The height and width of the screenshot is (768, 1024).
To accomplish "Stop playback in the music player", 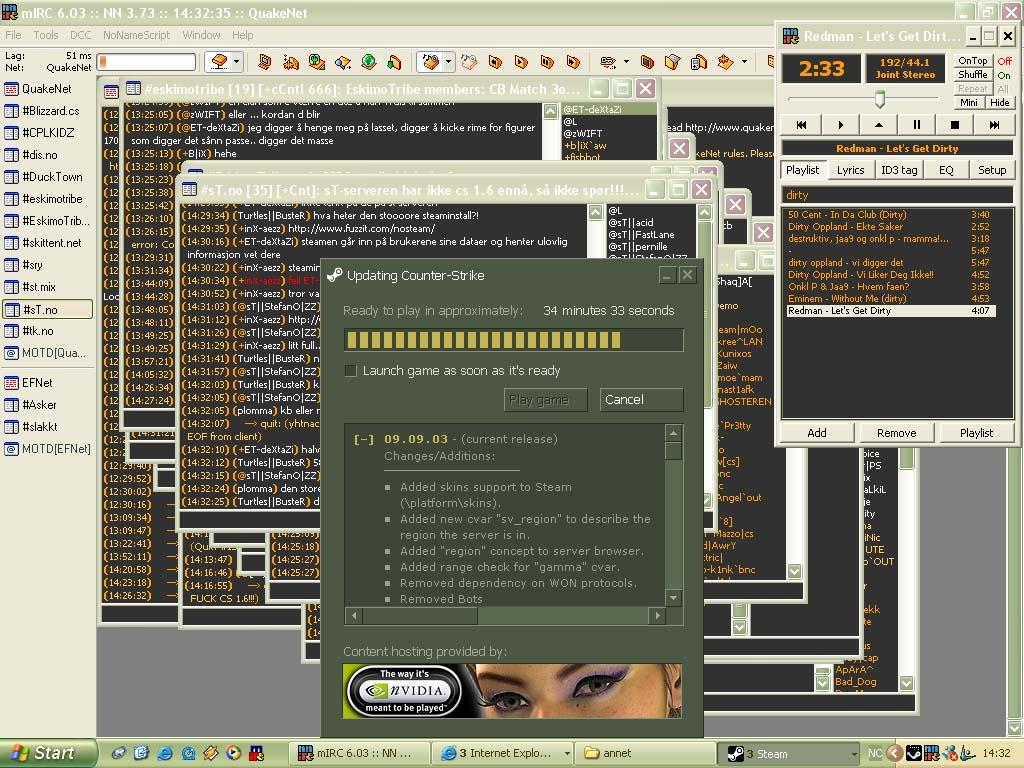I will pyautogui.click(x=955, y=125).
